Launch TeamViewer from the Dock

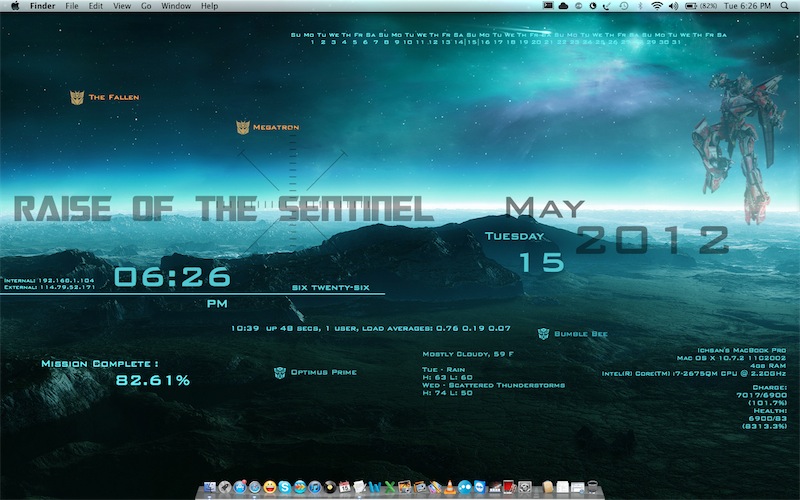[x=480, y=487]
